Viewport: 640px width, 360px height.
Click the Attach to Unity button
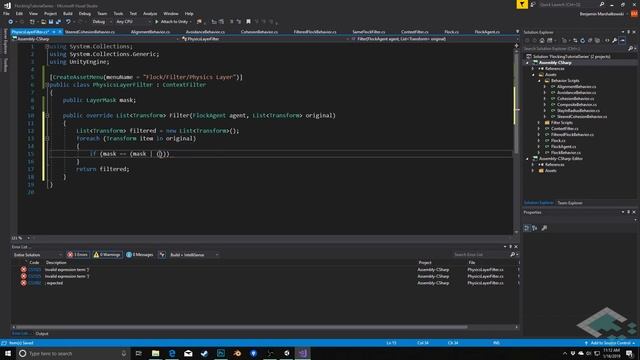pyautogui.click(x=171, y=22)
